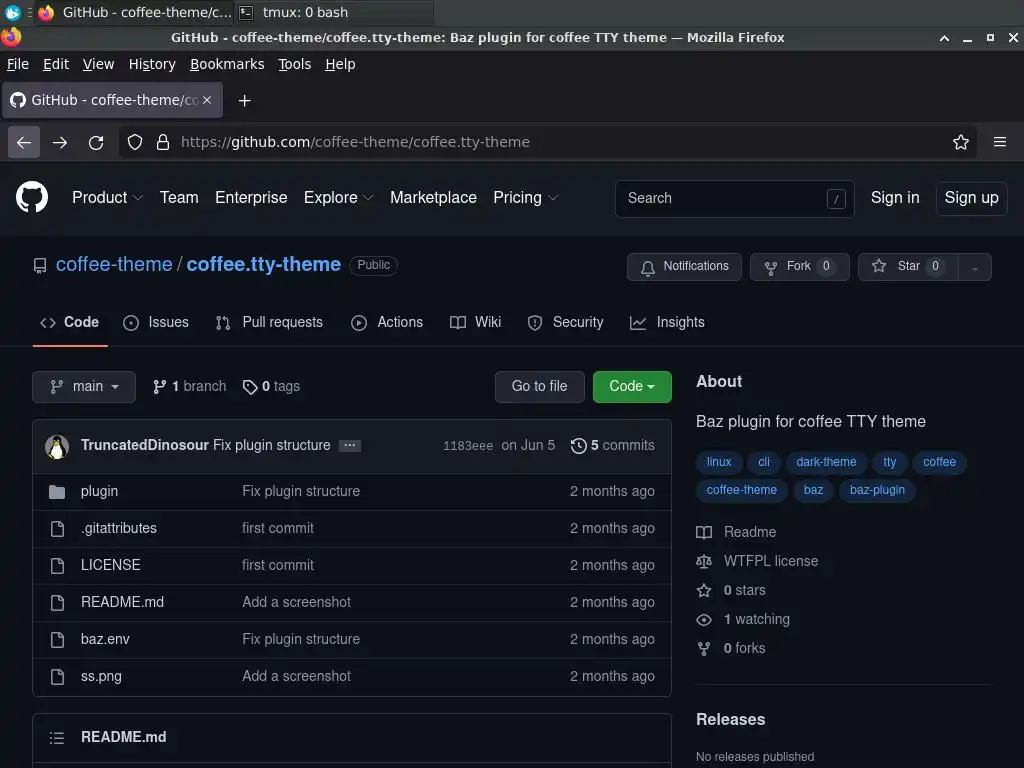The height and width of the screenshot is (768, 1024).
Task: Reload the page with the refresh icon
Action: click(96, 142)
